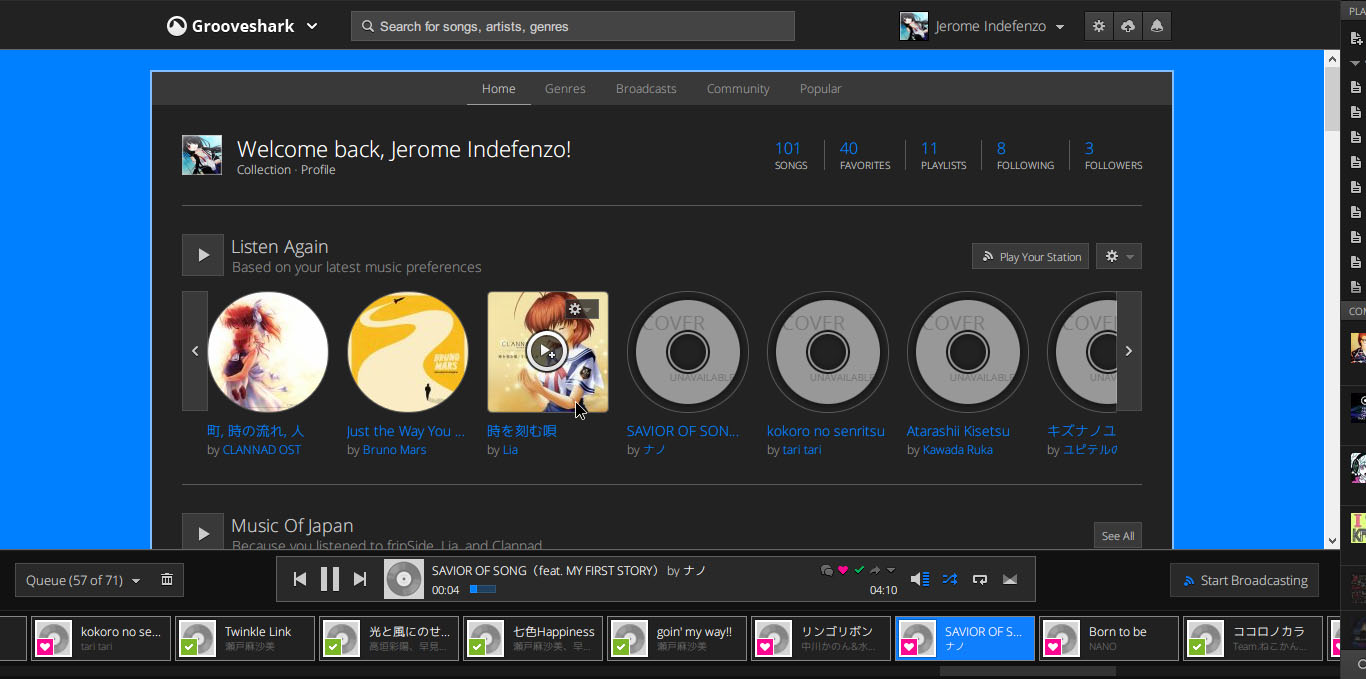The height and width of the screenshot is (679, 1366).
Task: Clear the queue with trash icon
Action: (167, 580)
